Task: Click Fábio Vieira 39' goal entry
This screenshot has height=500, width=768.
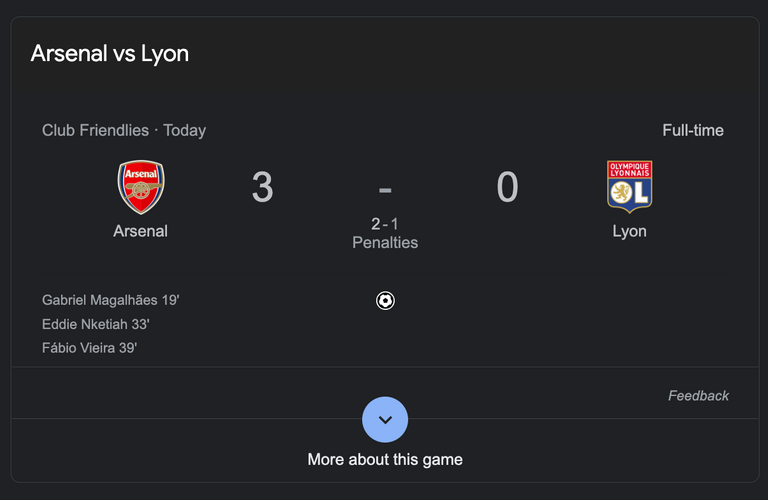Action: coord(90,348)
